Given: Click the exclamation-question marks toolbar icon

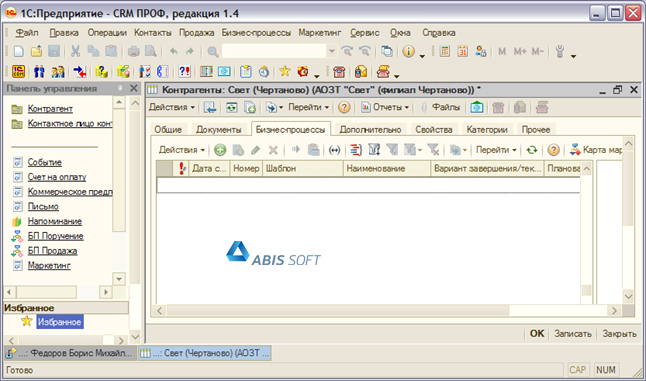Looking at the screenshot, I should point(184,72).
